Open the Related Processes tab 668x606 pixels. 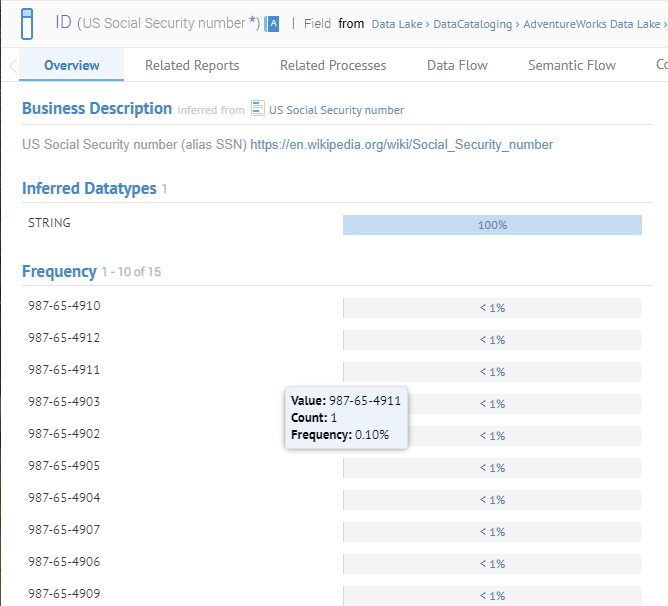coord(333,65)
